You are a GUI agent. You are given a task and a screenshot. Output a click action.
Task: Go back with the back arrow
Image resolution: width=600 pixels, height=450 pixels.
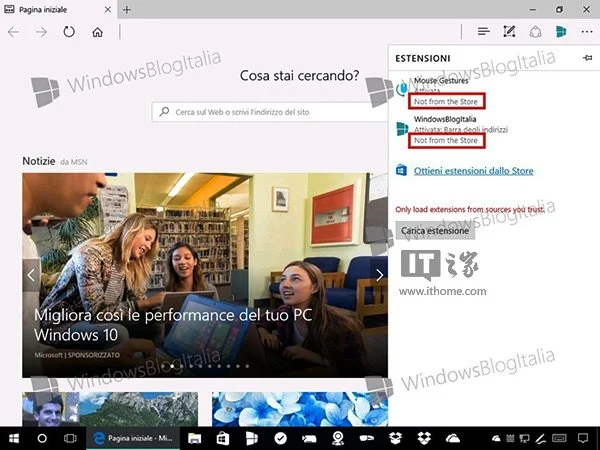pyautogui.click(x=13, y=32)
